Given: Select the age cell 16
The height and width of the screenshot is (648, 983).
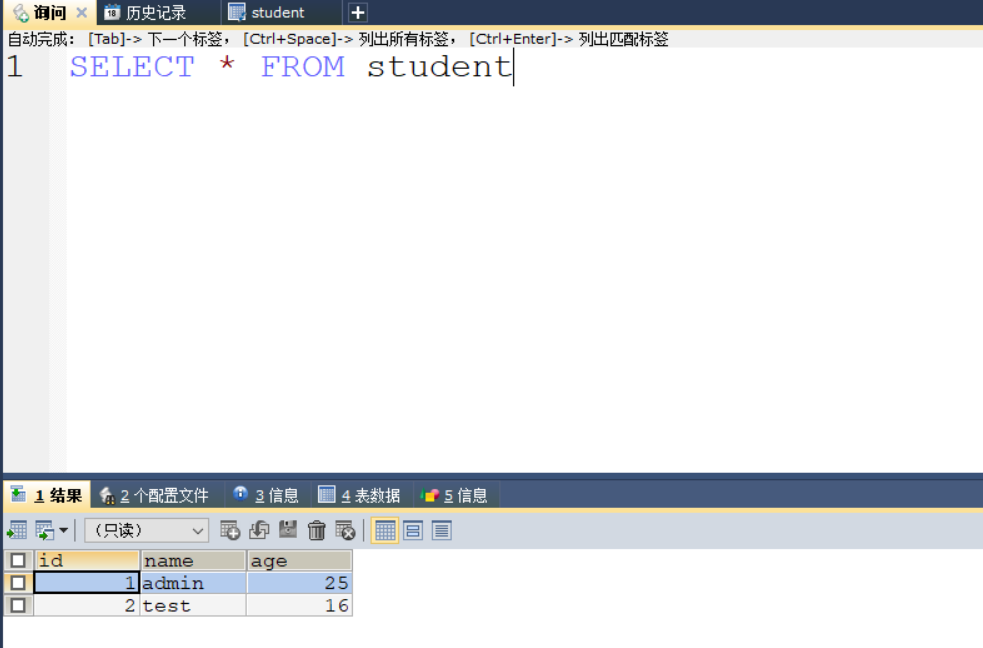Looking at the screenshot, I should pos(300,605).
